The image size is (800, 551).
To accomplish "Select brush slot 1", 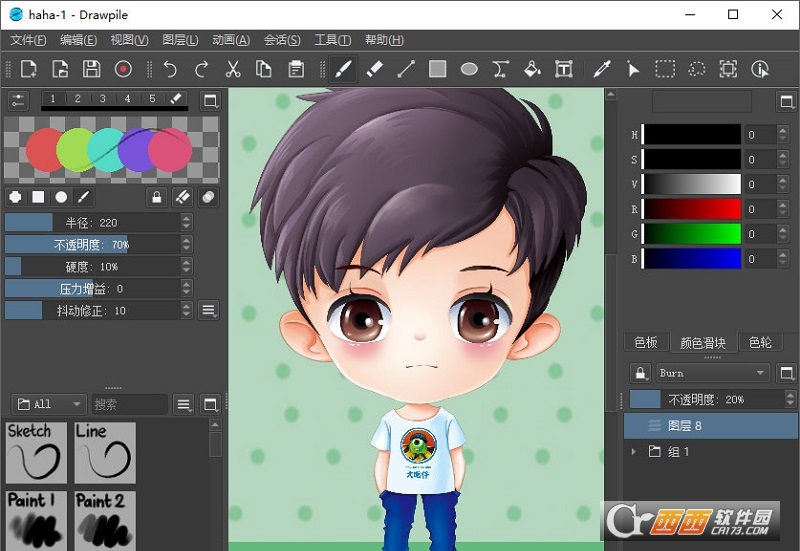I will pyautogui.click(x=53, y=98).
